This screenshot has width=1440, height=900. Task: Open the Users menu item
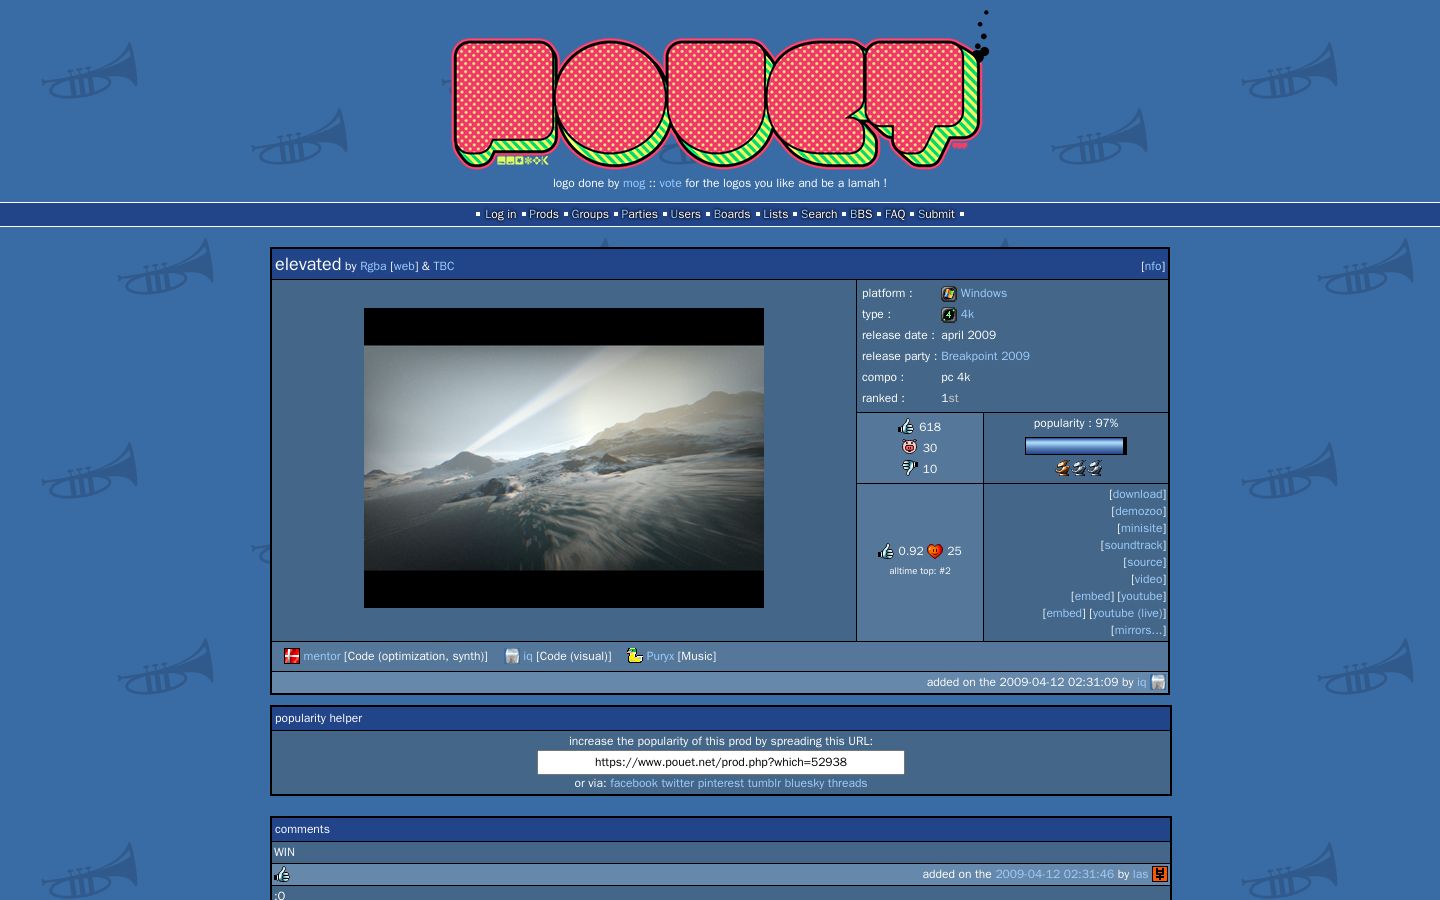pyautogui.click(x=686, y=214)
